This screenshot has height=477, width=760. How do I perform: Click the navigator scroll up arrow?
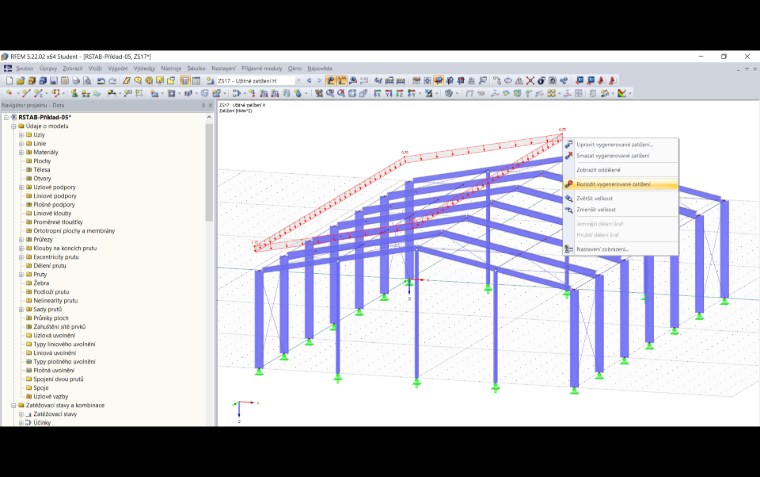point(209,117)
